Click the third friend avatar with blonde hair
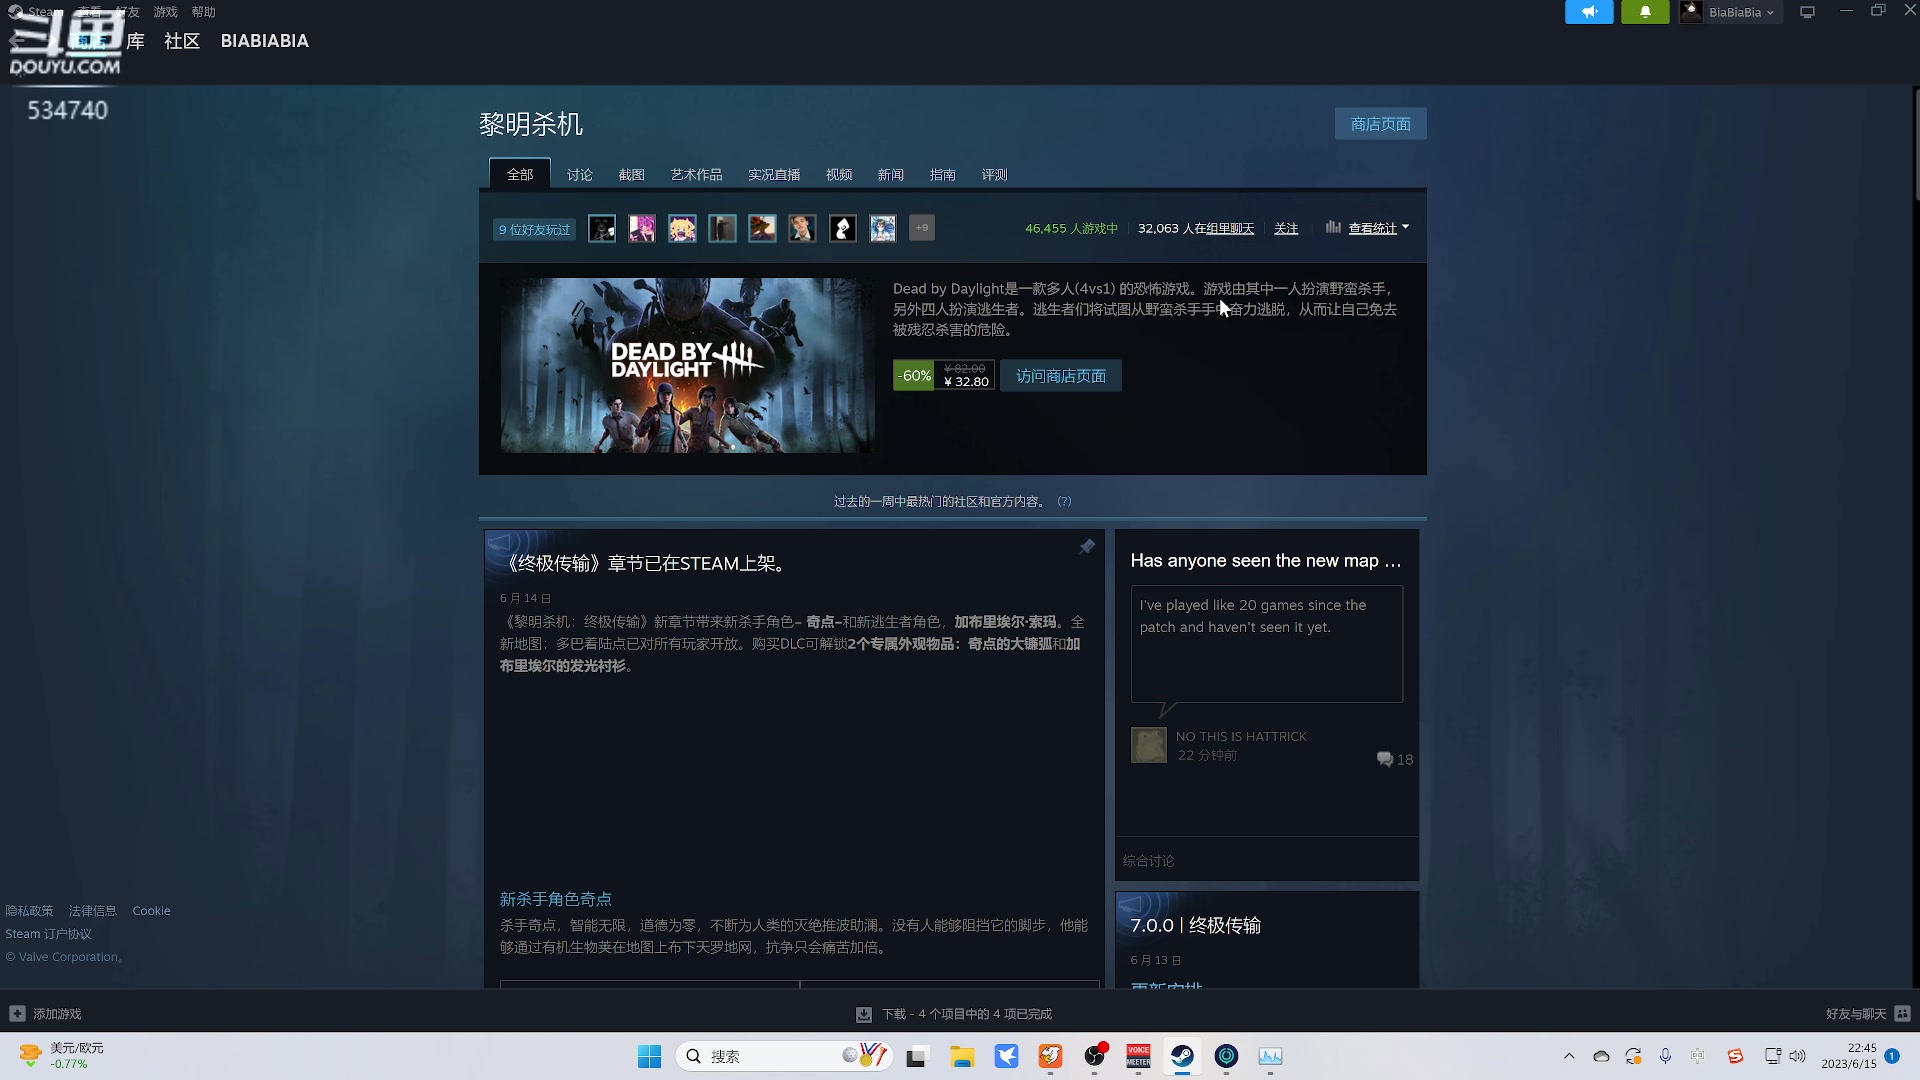 tap(682, 228)
